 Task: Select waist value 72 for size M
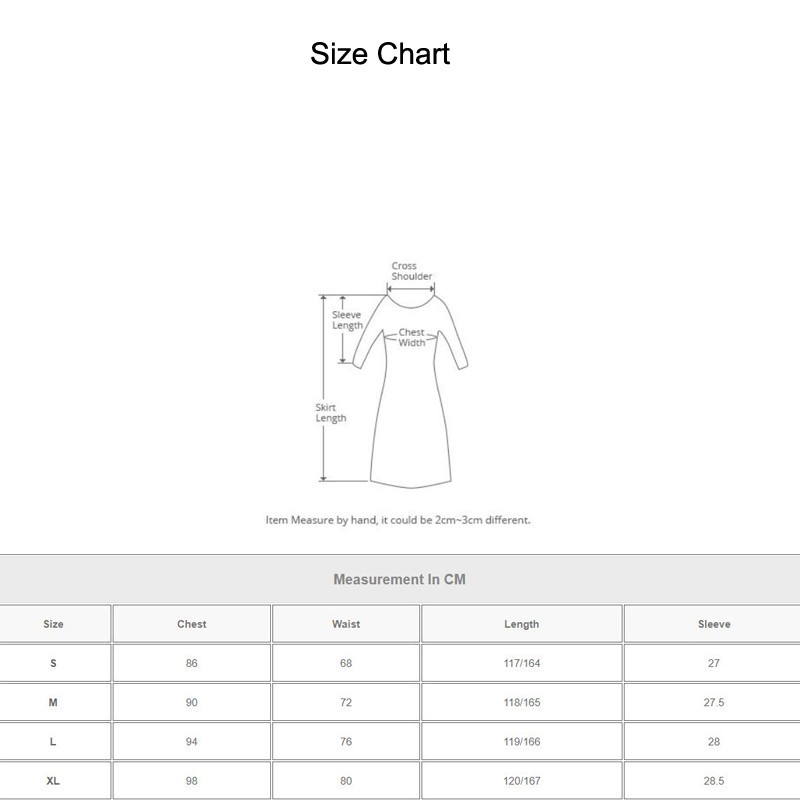click(x=344, y=701)
